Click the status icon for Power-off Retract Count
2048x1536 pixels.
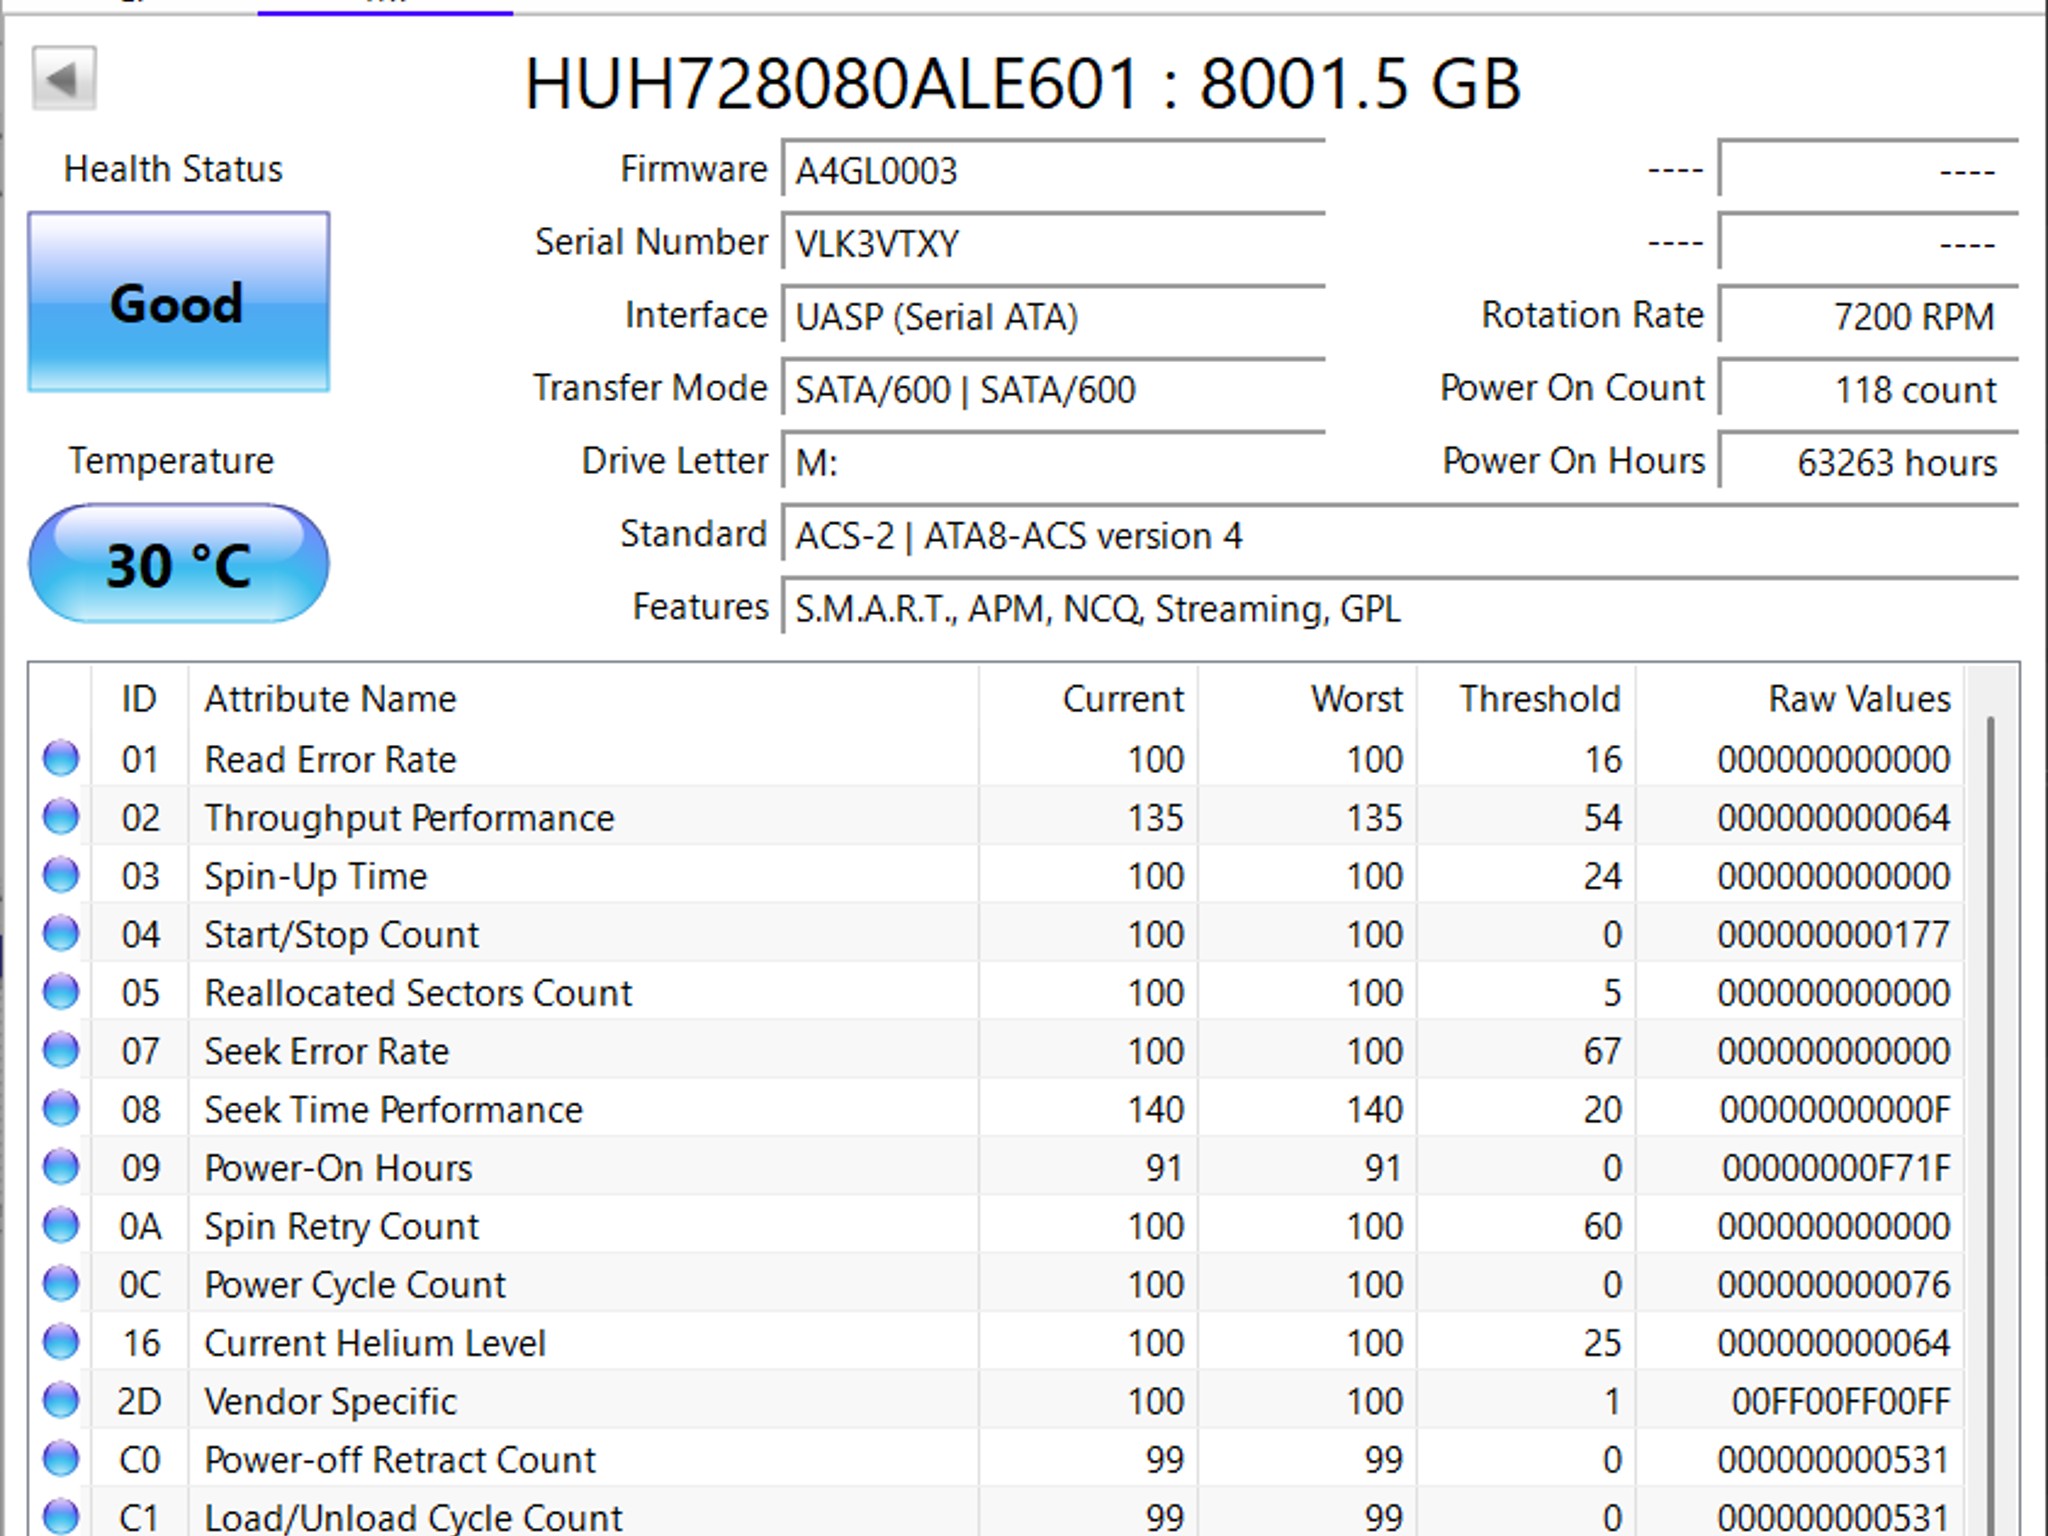pyautogui.click(x=61, y=1458)
